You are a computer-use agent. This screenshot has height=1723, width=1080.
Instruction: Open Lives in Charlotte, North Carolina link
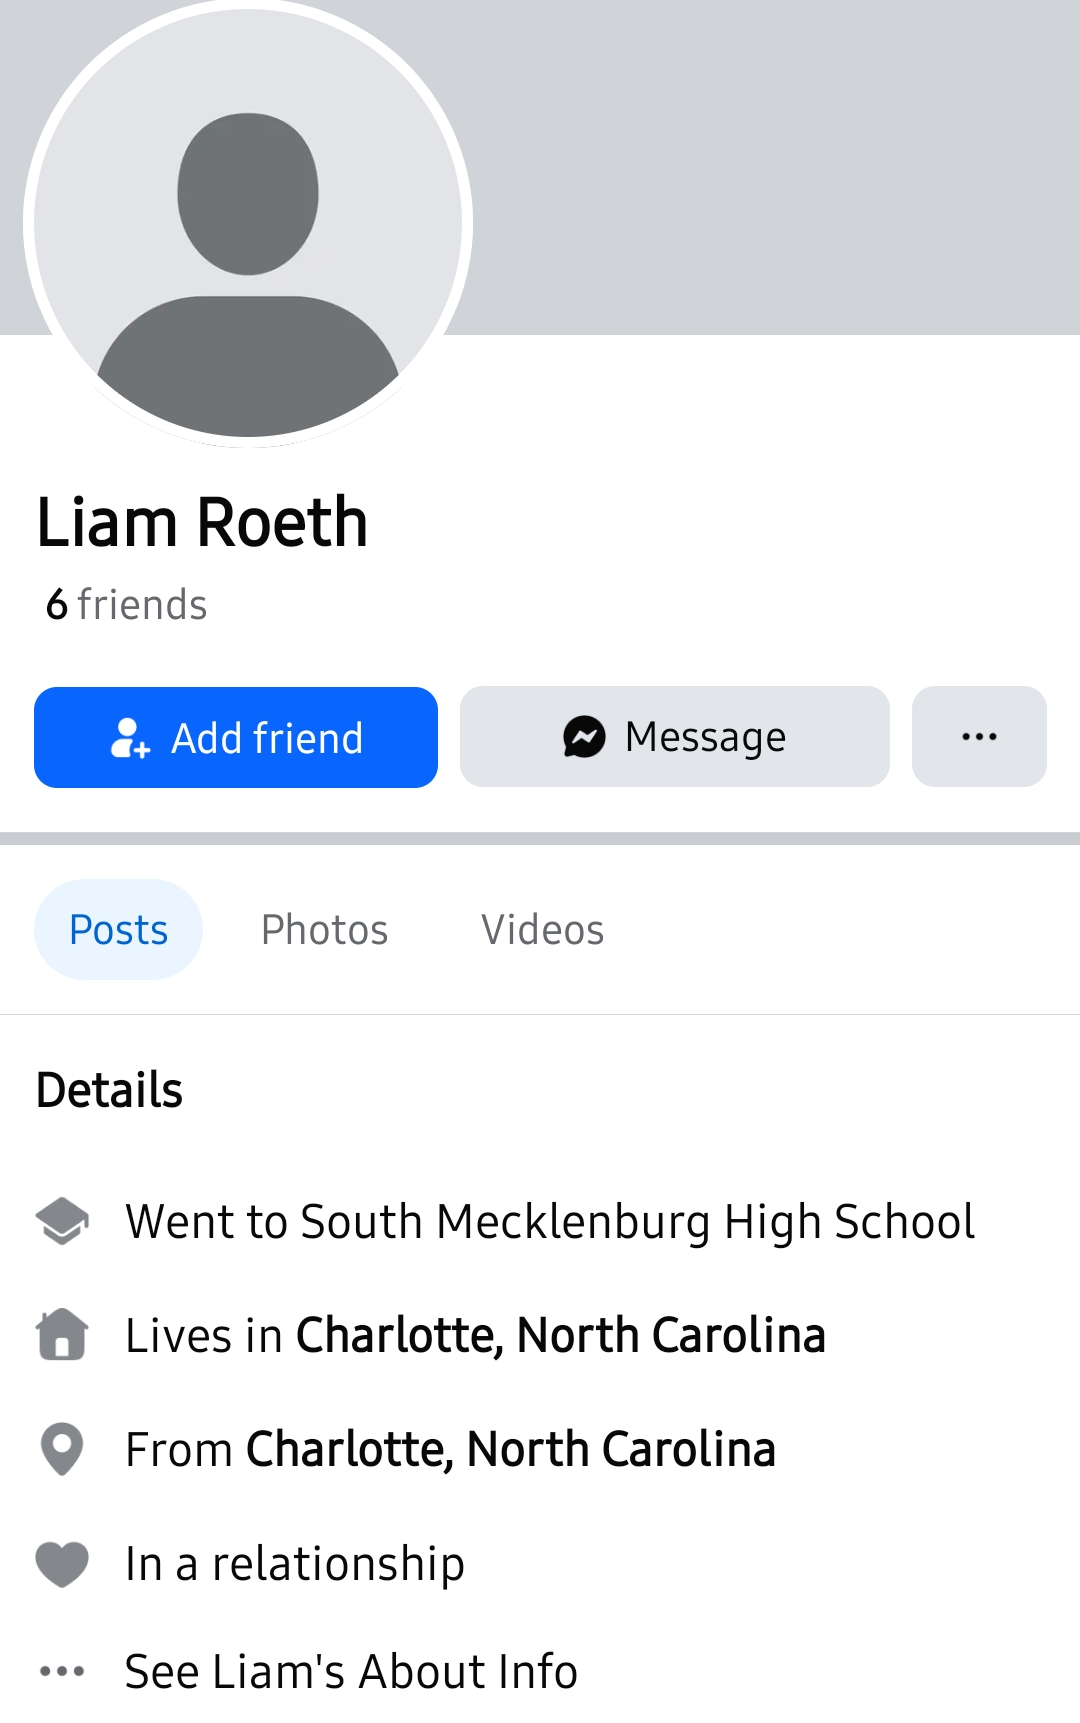[x=561, y=1335]
